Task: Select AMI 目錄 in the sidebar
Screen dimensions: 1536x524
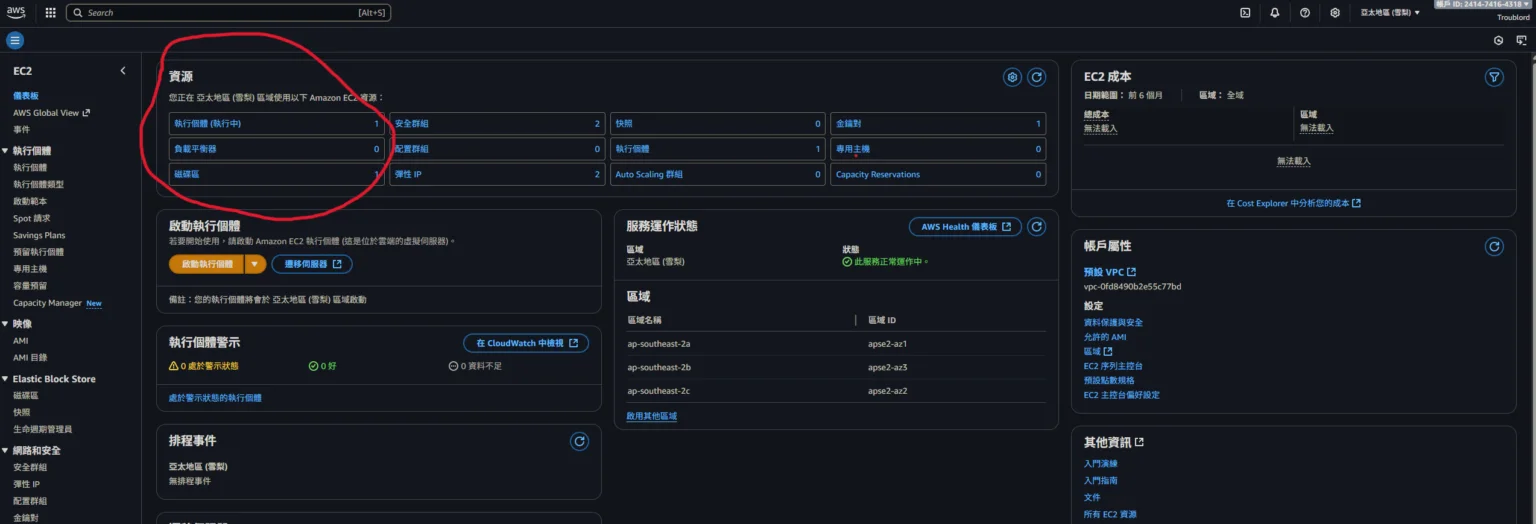Action: click(x=29, y=358)
